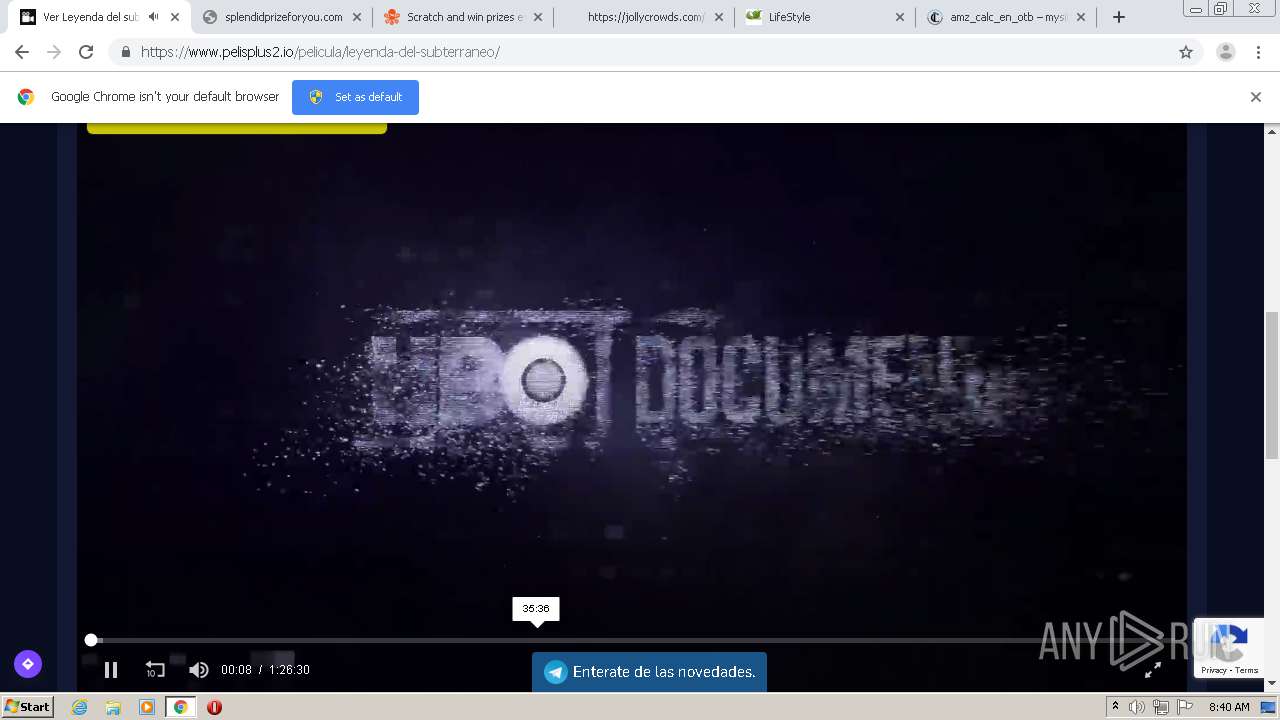Open Windows Explorer folder from taskbar
This screenshot has height=720, width=1280.
click(113, 707)
